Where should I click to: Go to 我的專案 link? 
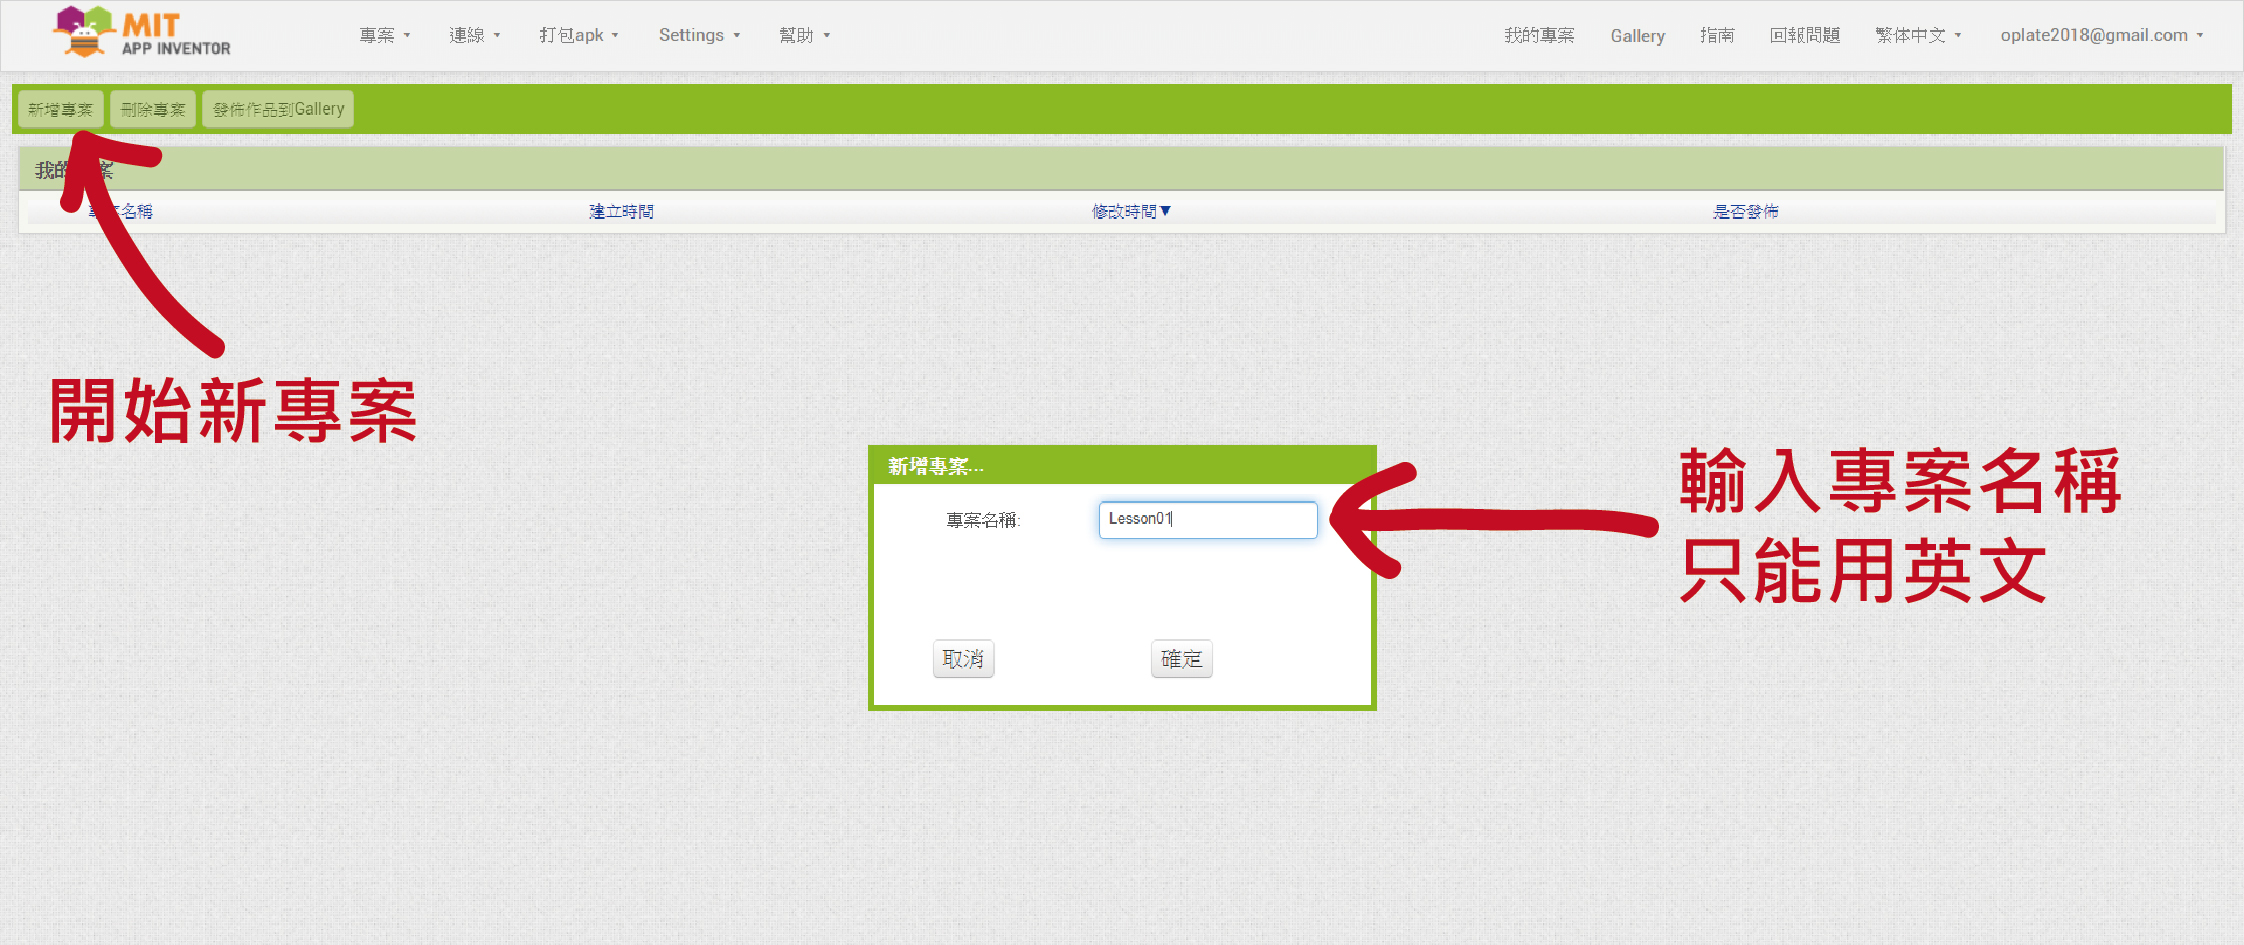[1538, 35]
